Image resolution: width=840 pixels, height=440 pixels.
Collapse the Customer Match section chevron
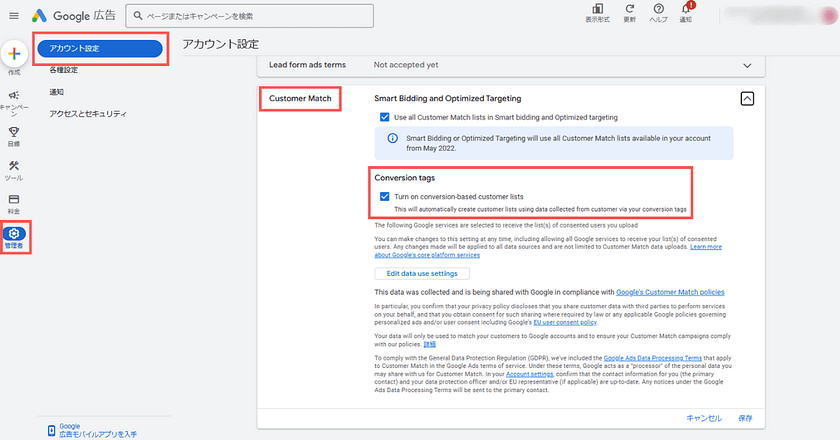pos(746,98)
